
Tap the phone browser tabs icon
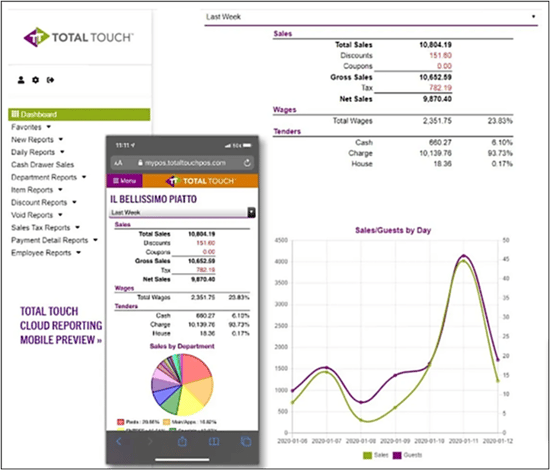(x=246, y=442)
